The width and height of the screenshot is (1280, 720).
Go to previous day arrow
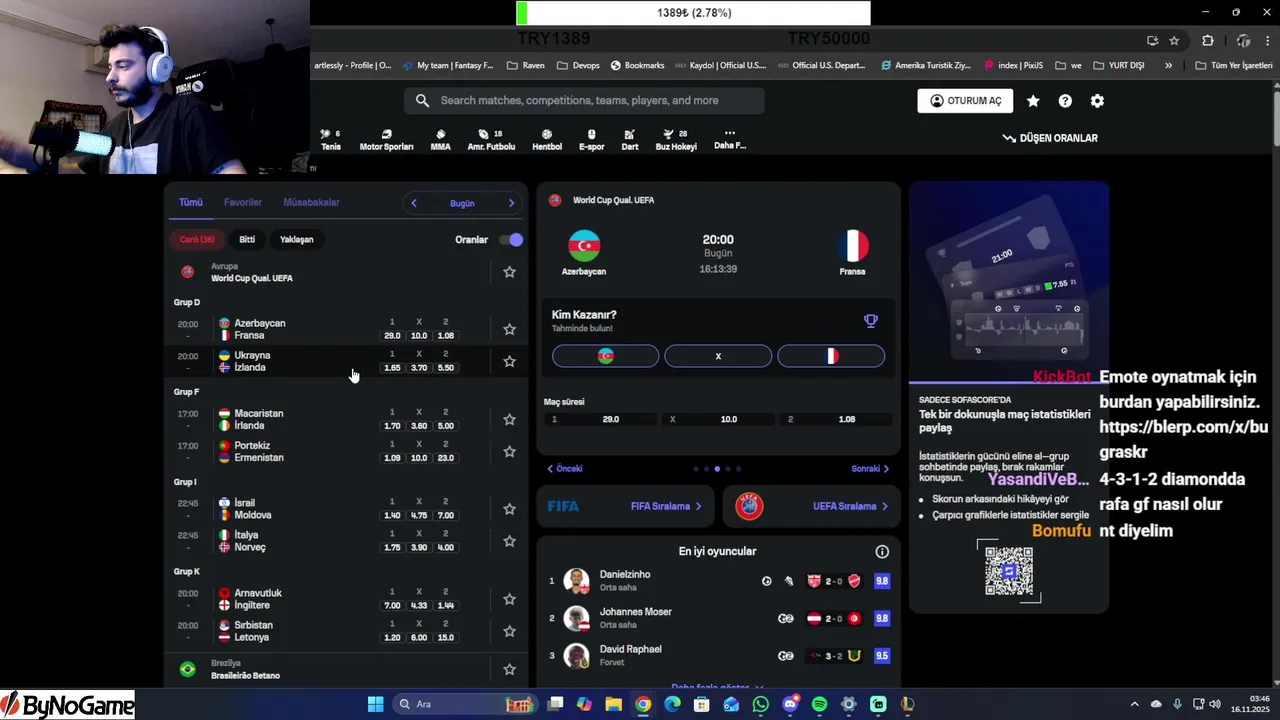click(x=414, y=203)
